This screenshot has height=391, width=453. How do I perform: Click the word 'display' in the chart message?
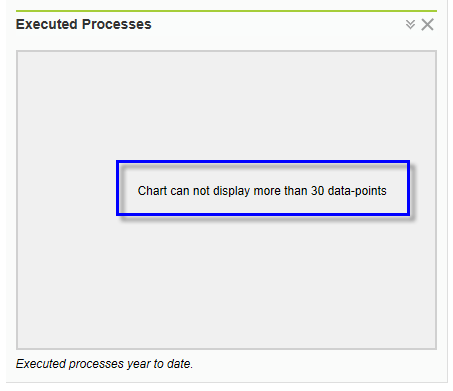pos(232,191)
